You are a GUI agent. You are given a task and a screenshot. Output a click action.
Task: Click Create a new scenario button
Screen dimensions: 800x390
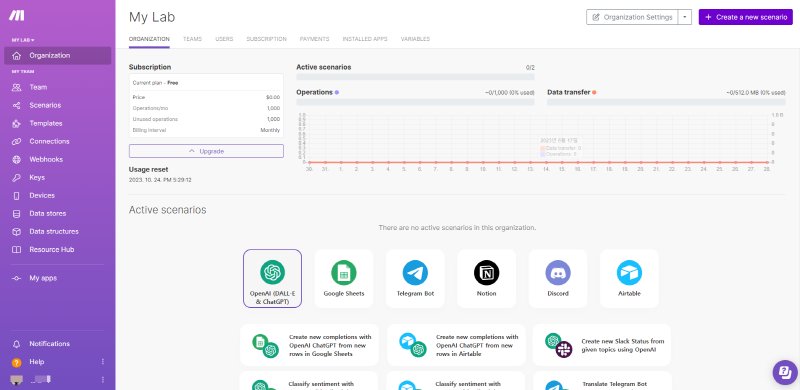coord(745,17)
